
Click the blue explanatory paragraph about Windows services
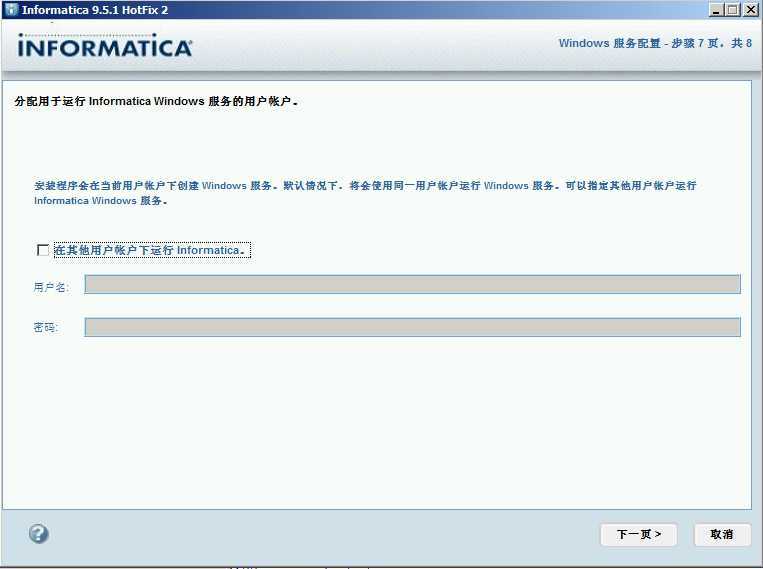(365, 193)
